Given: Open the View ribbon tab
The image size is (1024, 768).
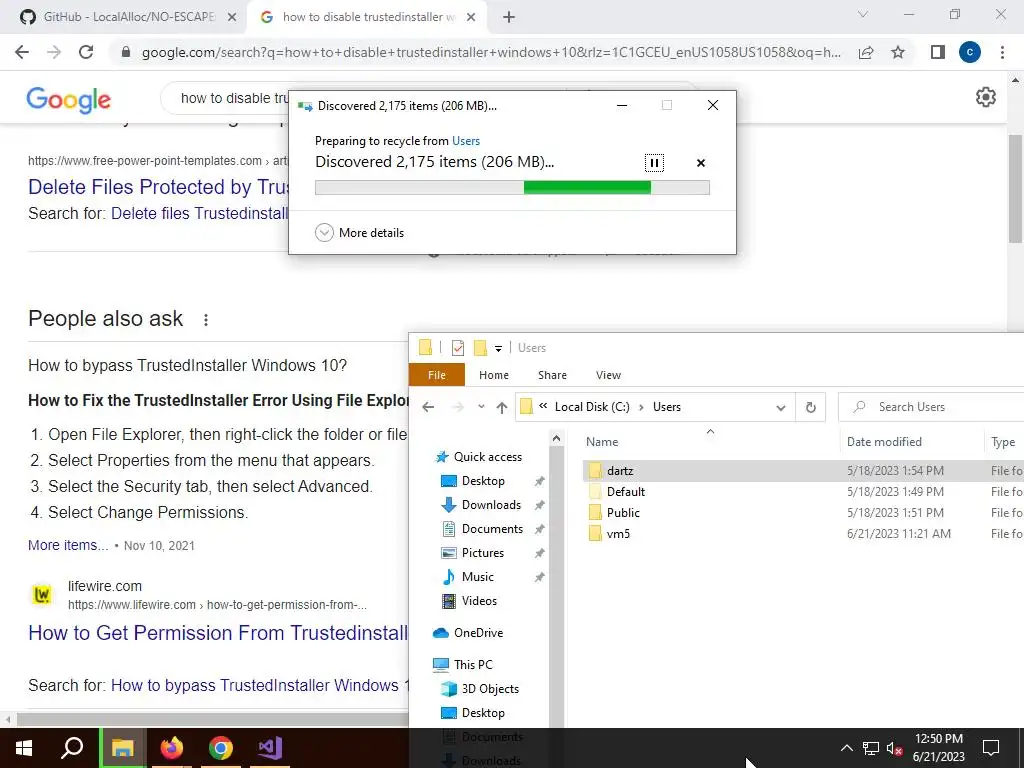Looking at the screenshot, I should click(x=608, y=375).
